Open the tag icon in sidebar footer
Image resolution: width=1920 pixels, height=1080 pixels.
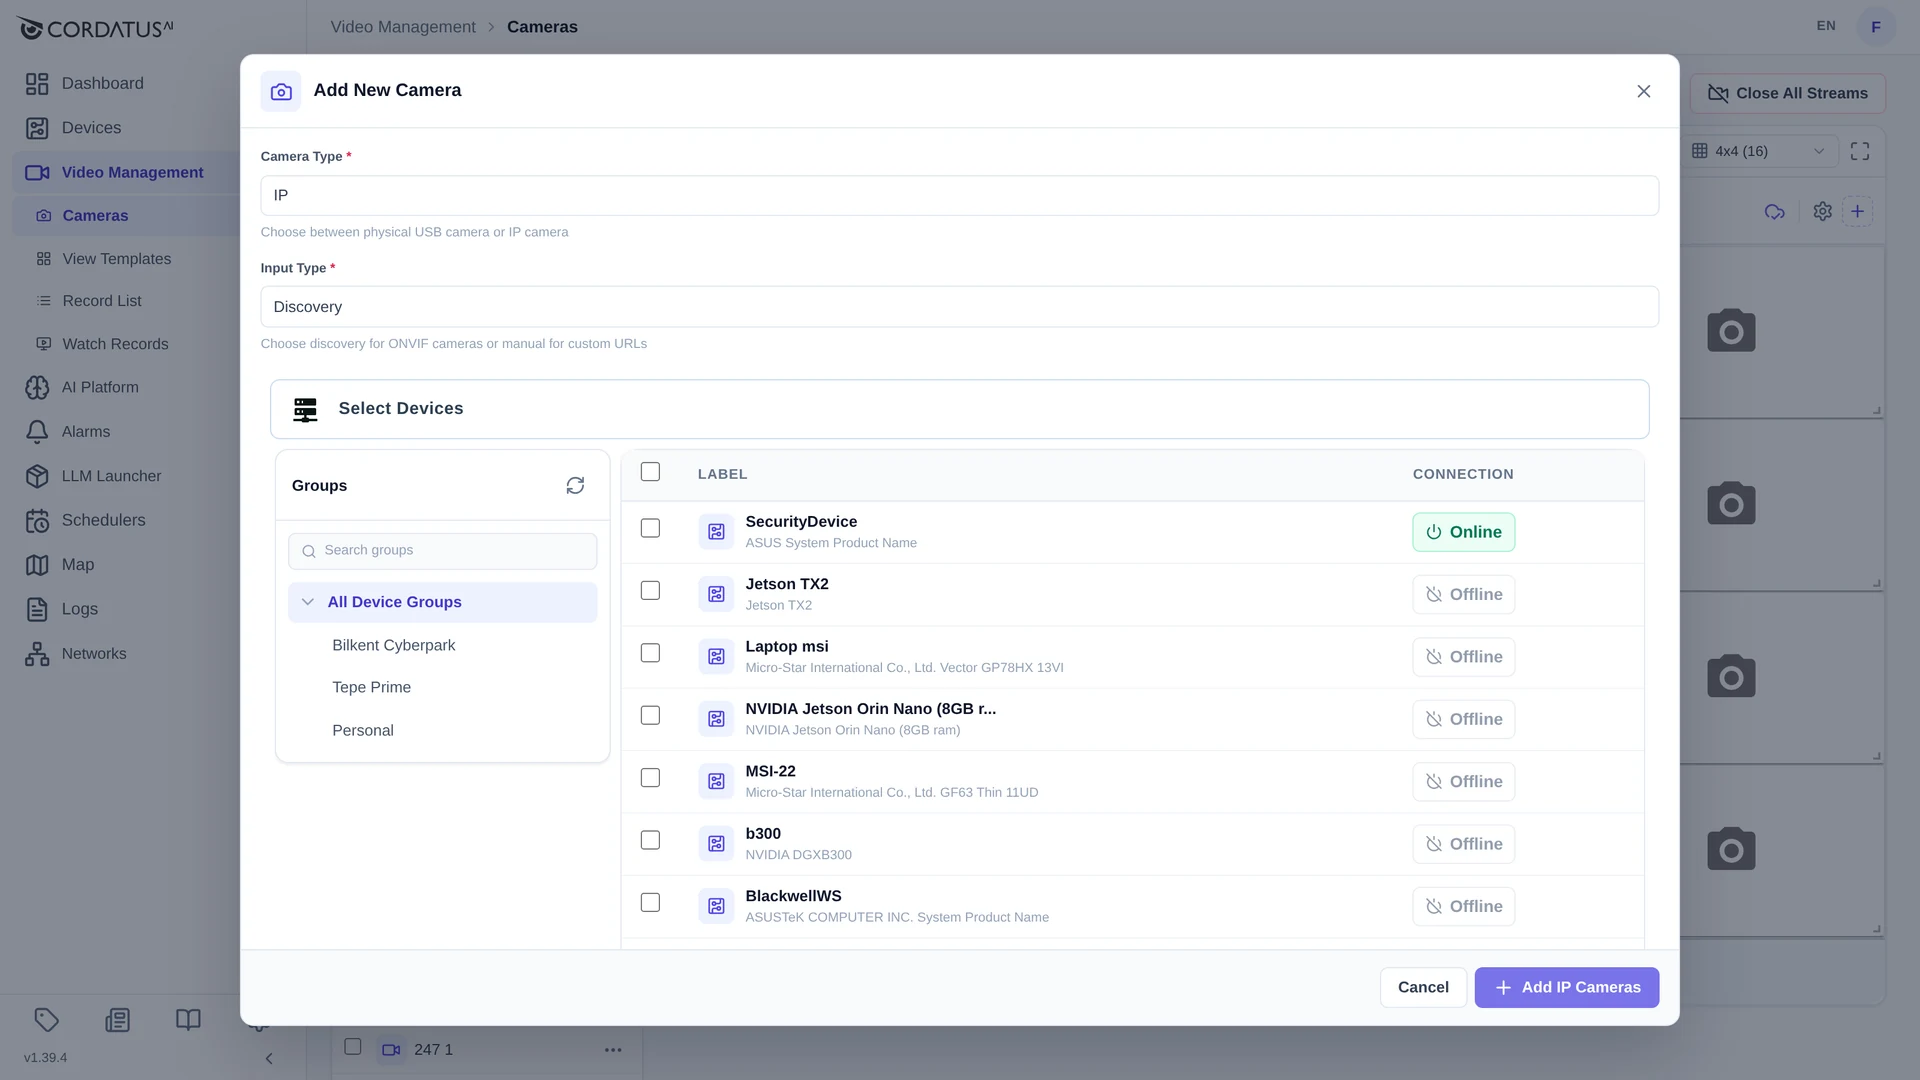47,1019
